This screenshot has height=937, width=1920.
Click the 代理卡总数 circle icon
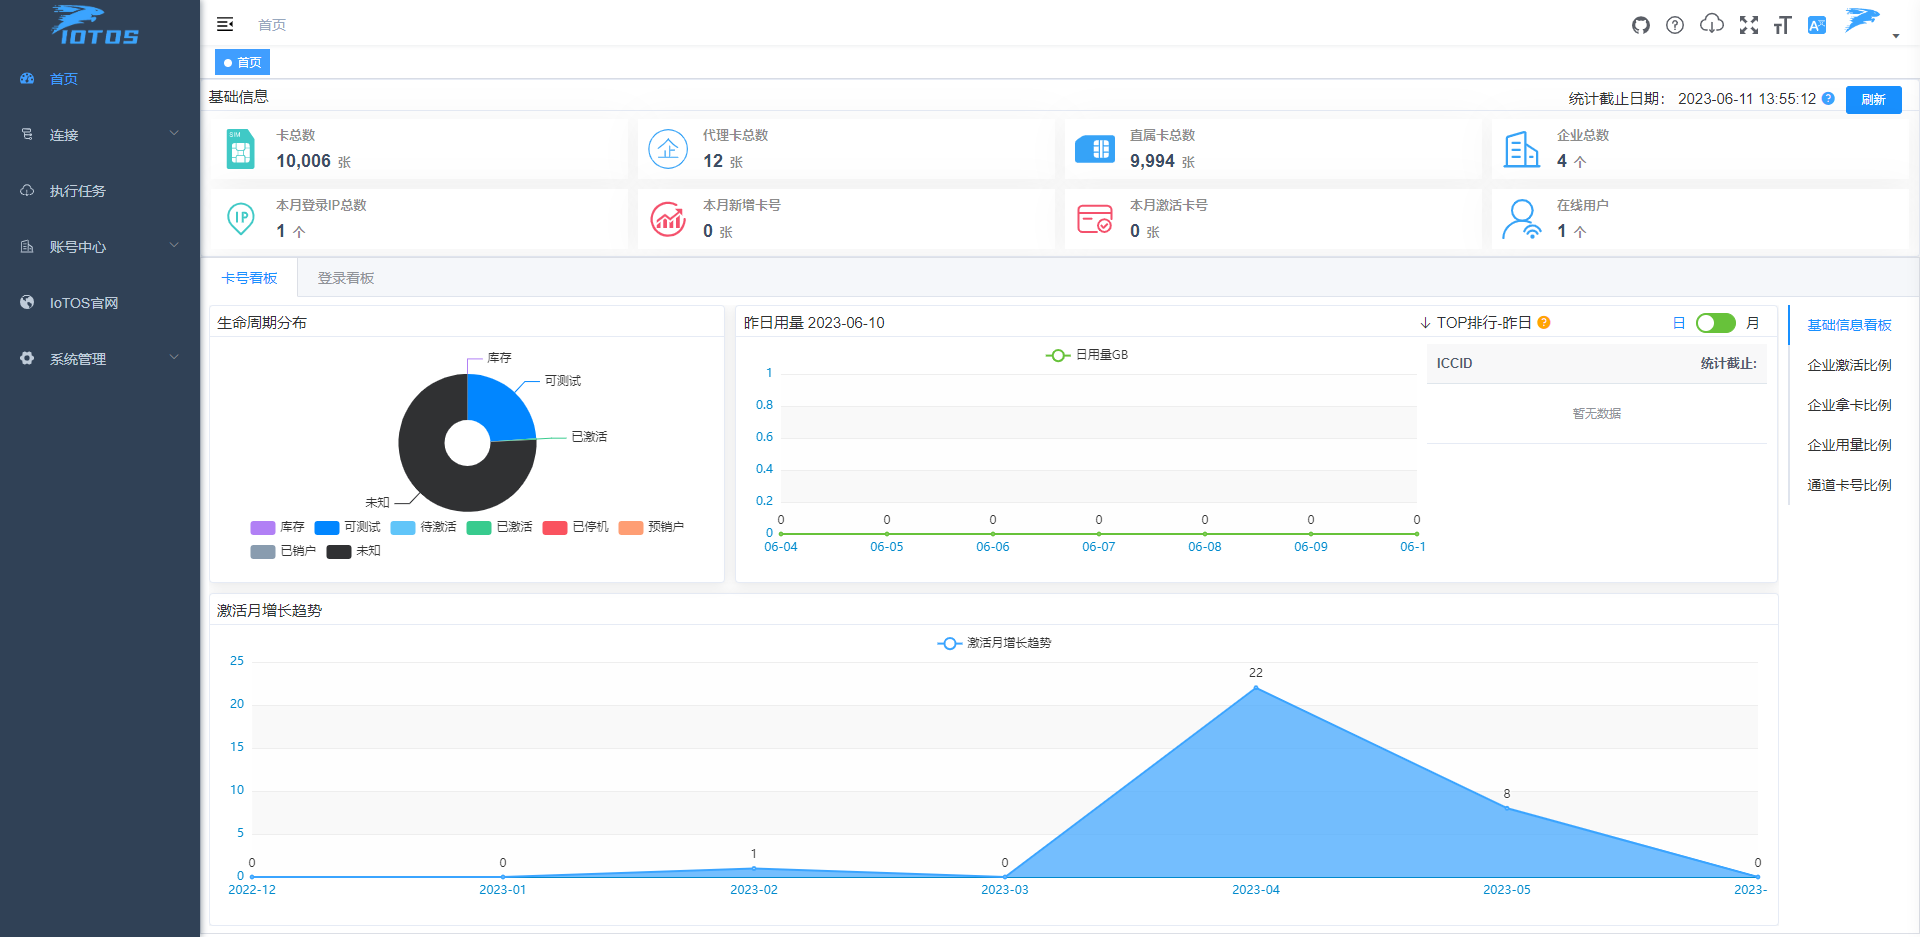668,149
